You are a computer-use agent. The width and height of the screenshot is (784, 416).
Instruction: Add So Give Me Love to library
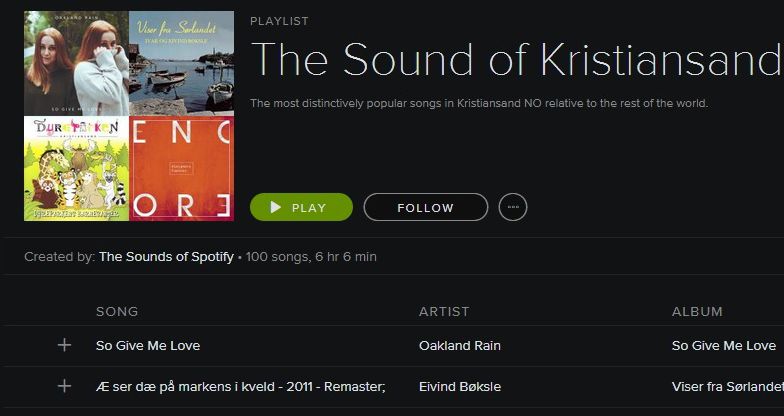point(65,346)
